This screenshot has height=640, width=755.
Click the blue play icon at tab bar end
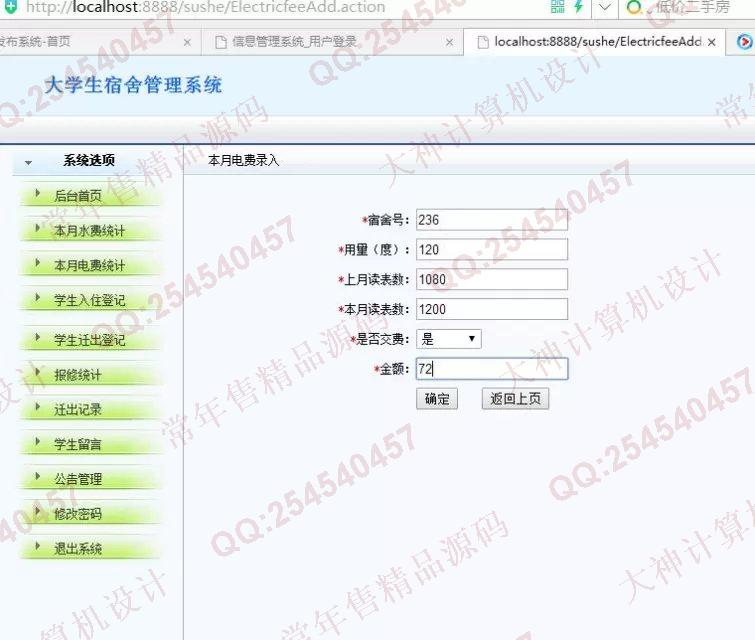[744, 42]
